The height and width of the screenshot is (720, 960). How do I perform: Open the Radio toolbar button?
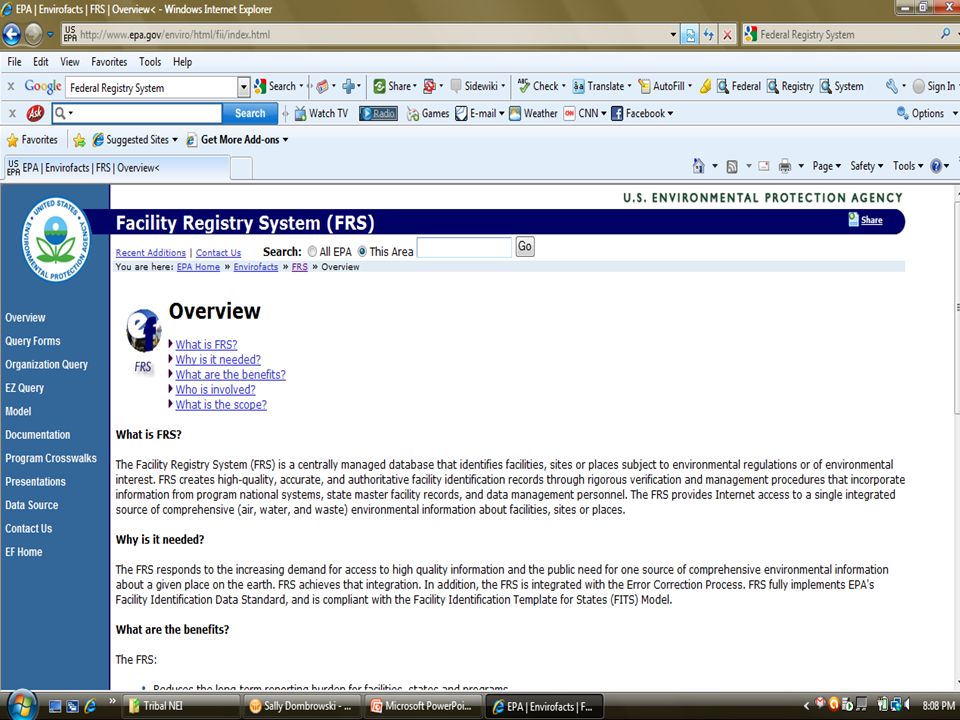378,113
